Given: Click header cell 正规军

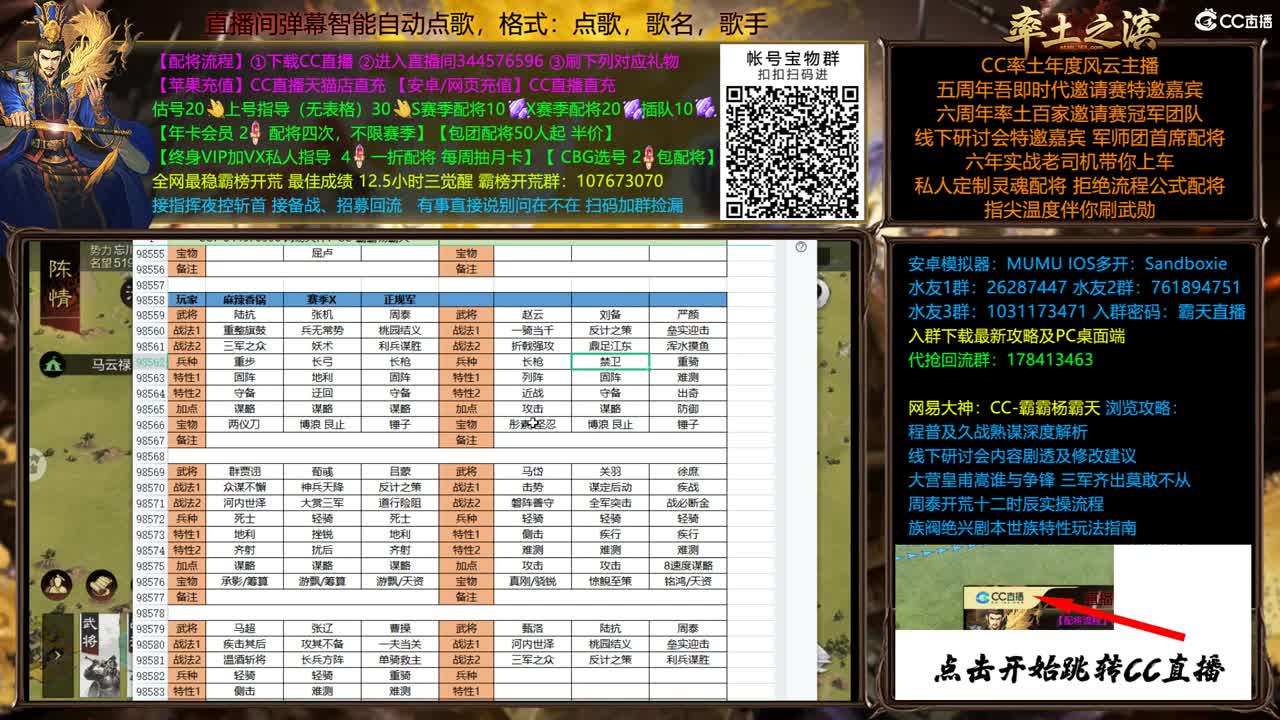Looking at the screenshot, I should click(x=400, y=300).
